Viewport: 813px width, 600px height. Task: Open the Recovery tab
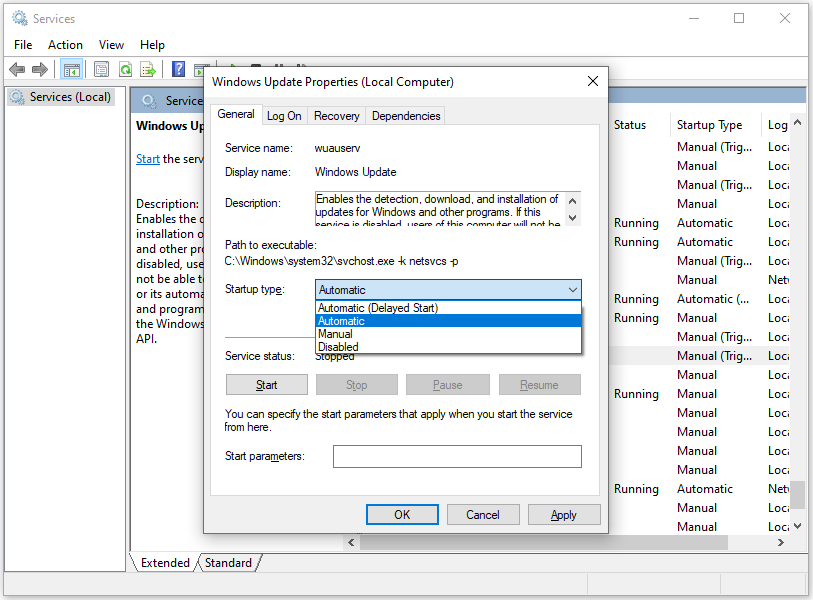pyautogui.click(x=336, y=116)
